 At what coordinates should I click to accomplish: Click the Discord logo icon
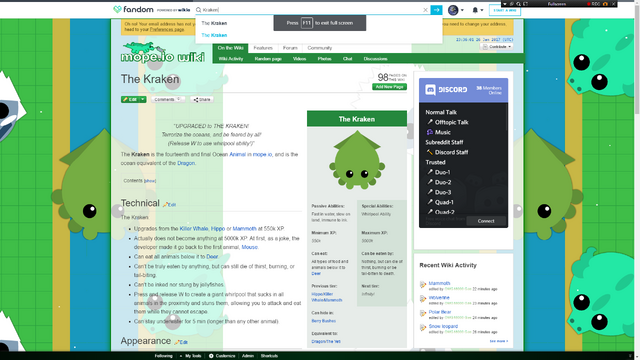tap(430, 90)
